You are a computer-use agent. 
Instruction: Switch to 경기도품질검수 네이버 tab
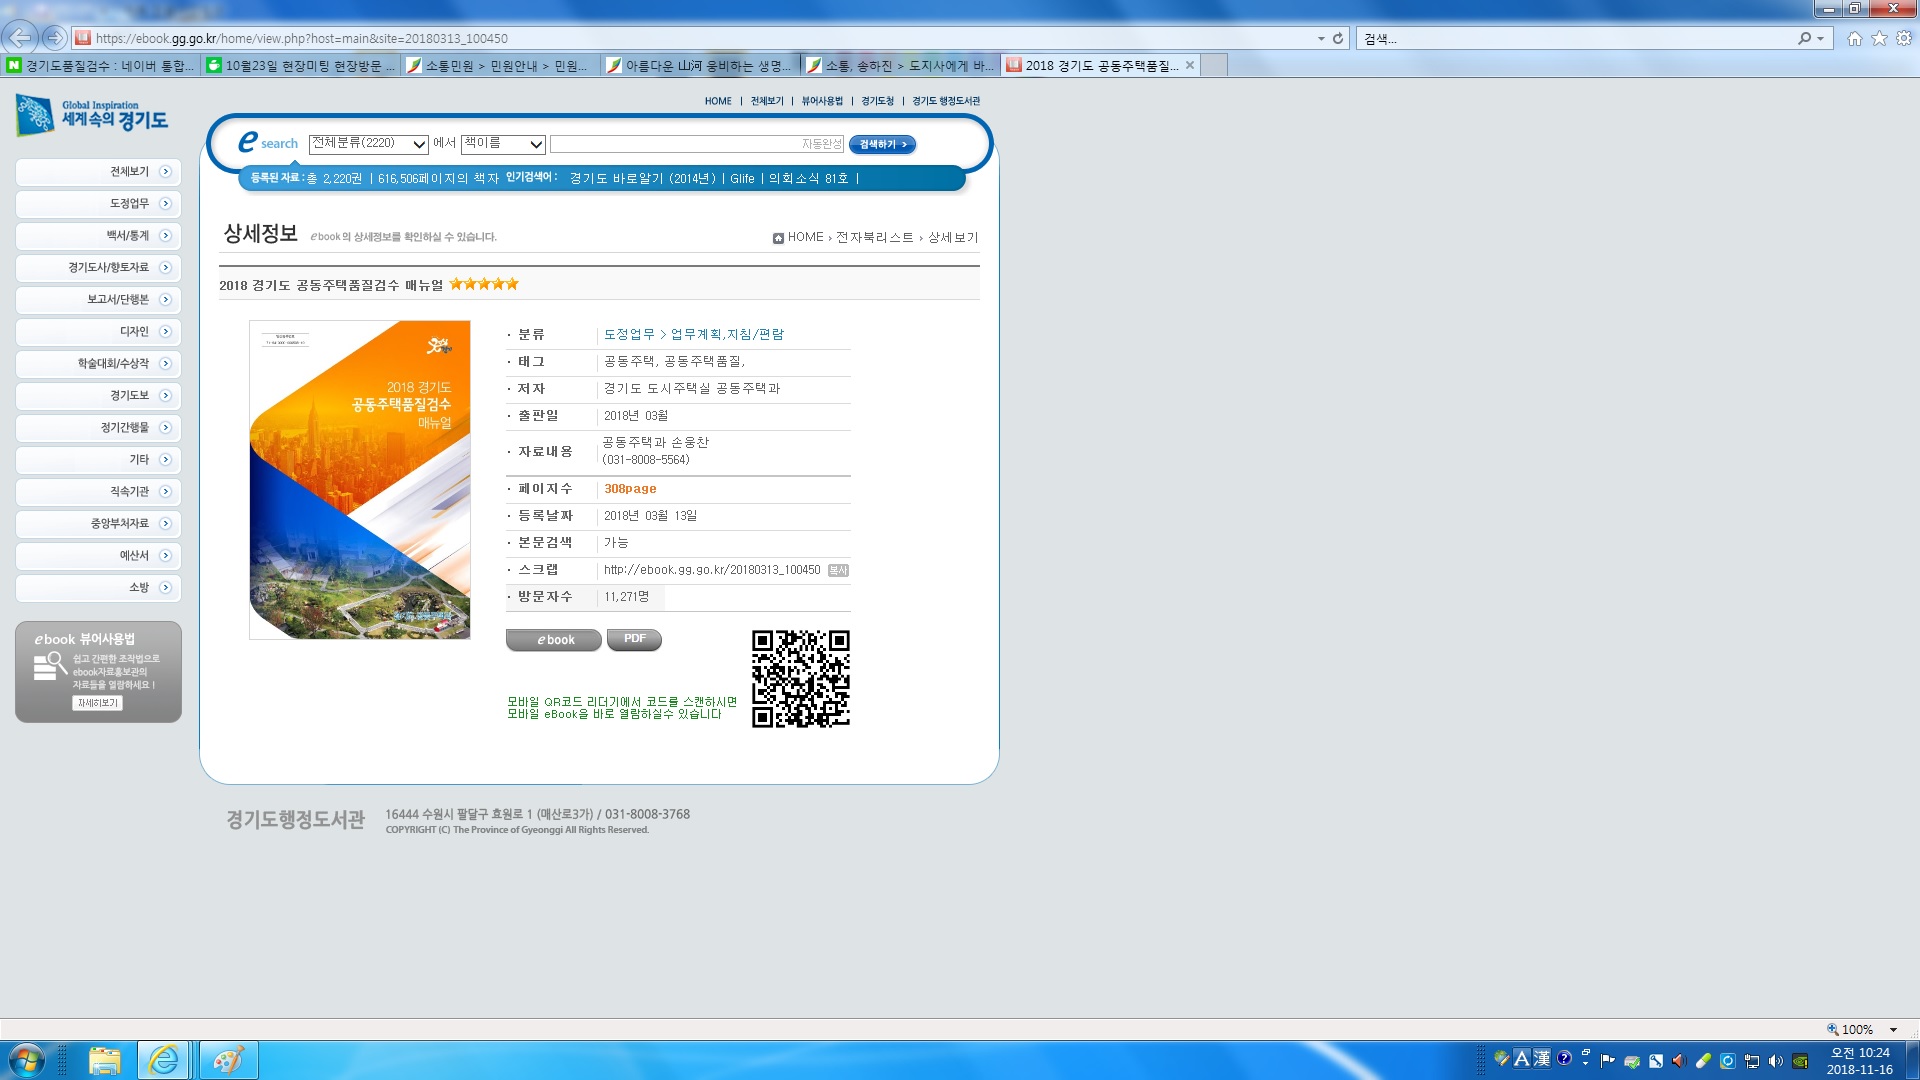pos(100,65)
